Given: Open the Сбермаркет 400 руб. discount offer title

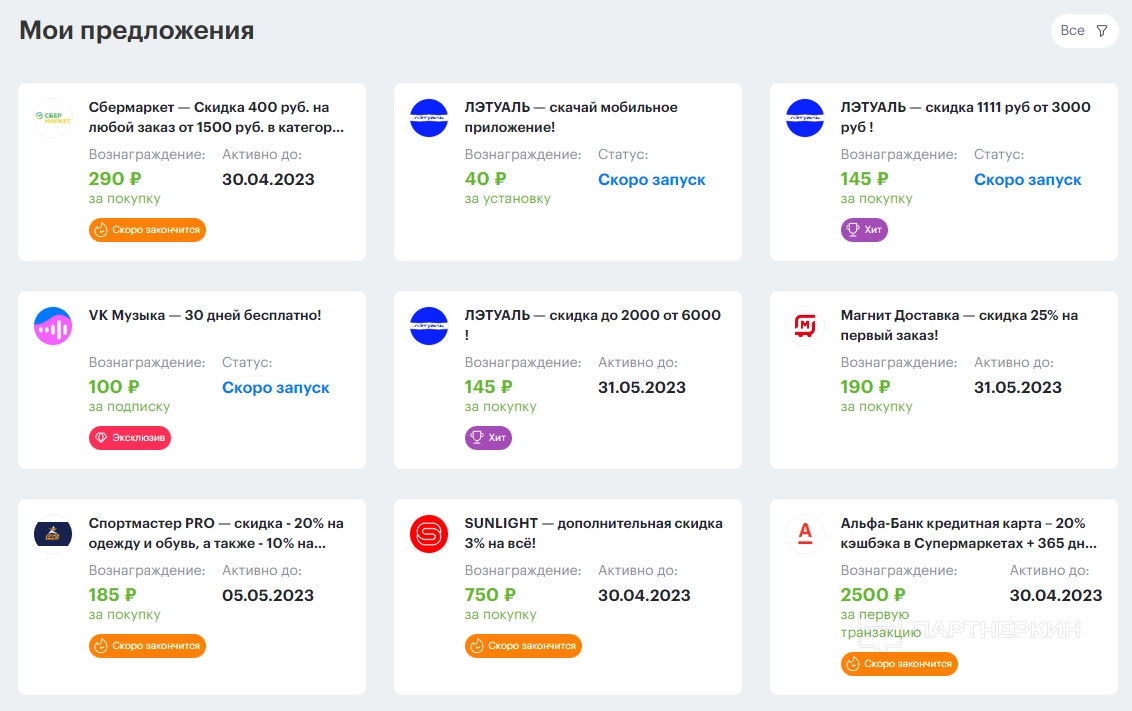Looking at the screenshot, I should point(216,117).
